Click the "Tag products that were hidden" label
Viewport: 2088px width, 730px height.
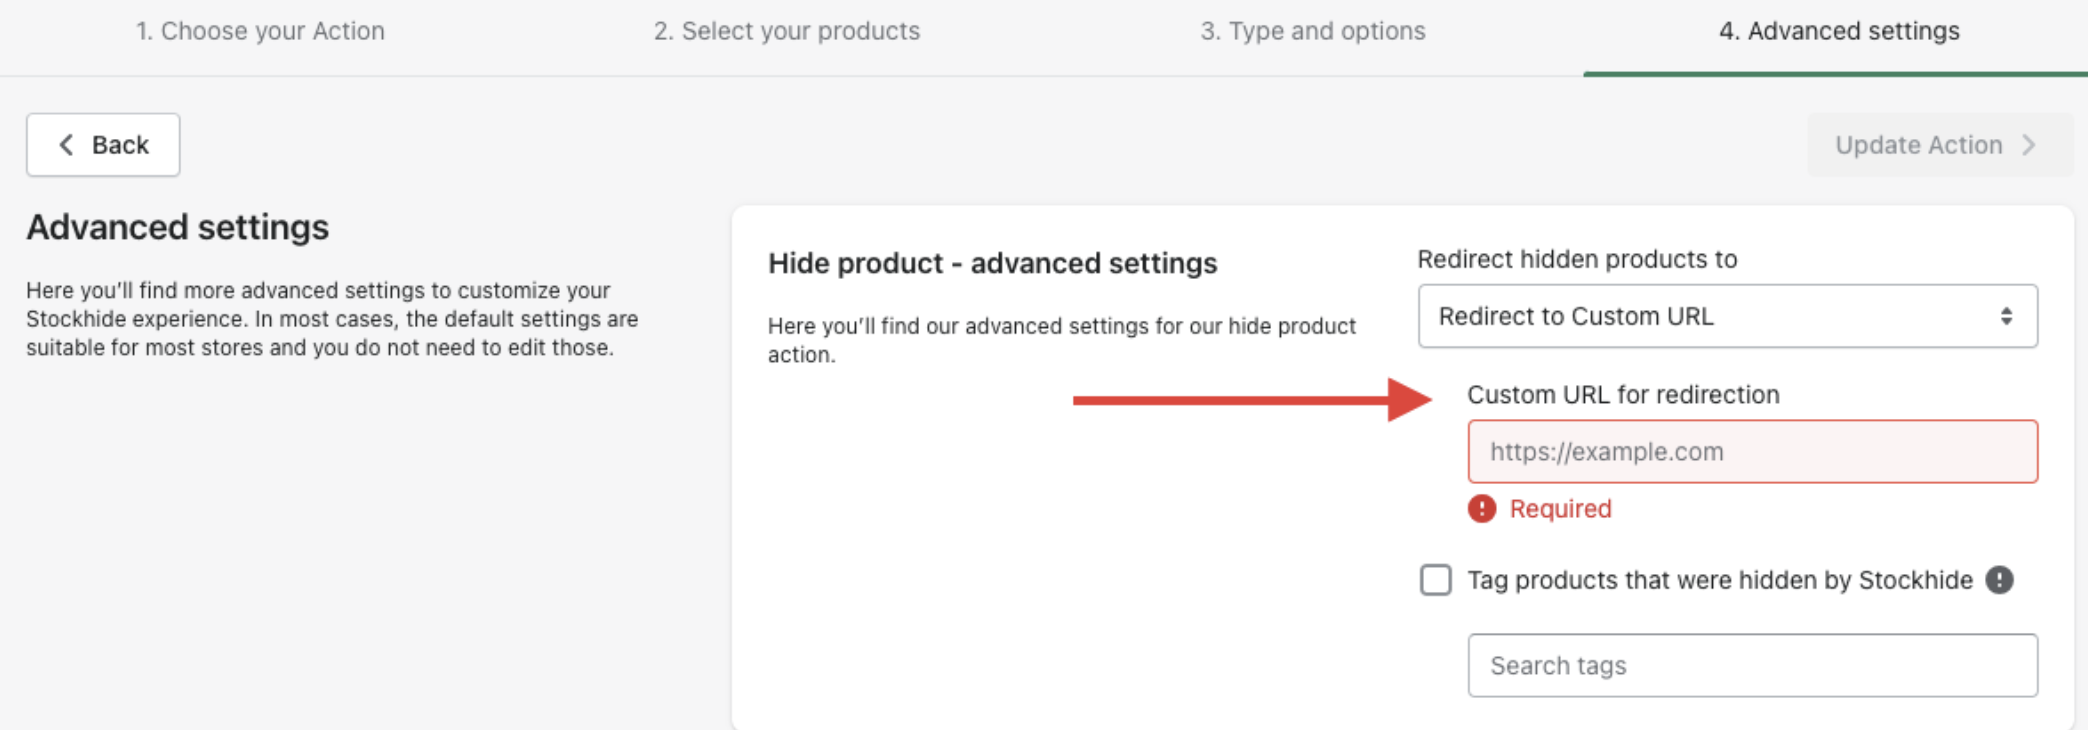click(x=1719, y=580)
